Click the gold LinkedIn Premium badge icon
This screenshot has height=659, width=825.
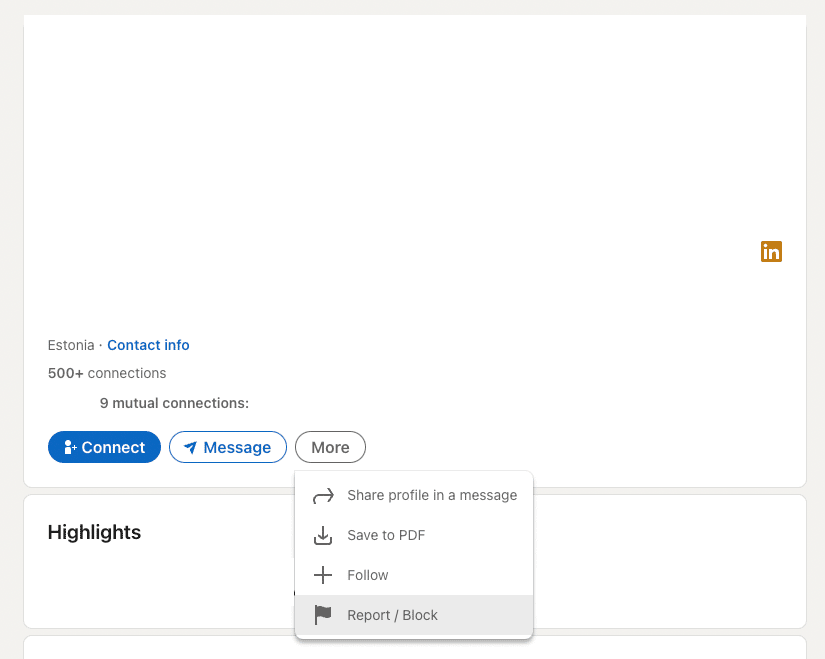coord(771,252)
